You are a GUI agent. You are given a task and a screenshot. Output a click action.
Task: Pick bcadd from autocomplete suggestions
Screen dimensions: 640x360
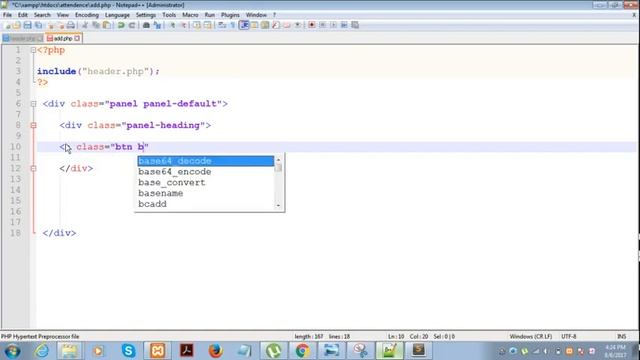pyautogui.click(x=206, y=204)
